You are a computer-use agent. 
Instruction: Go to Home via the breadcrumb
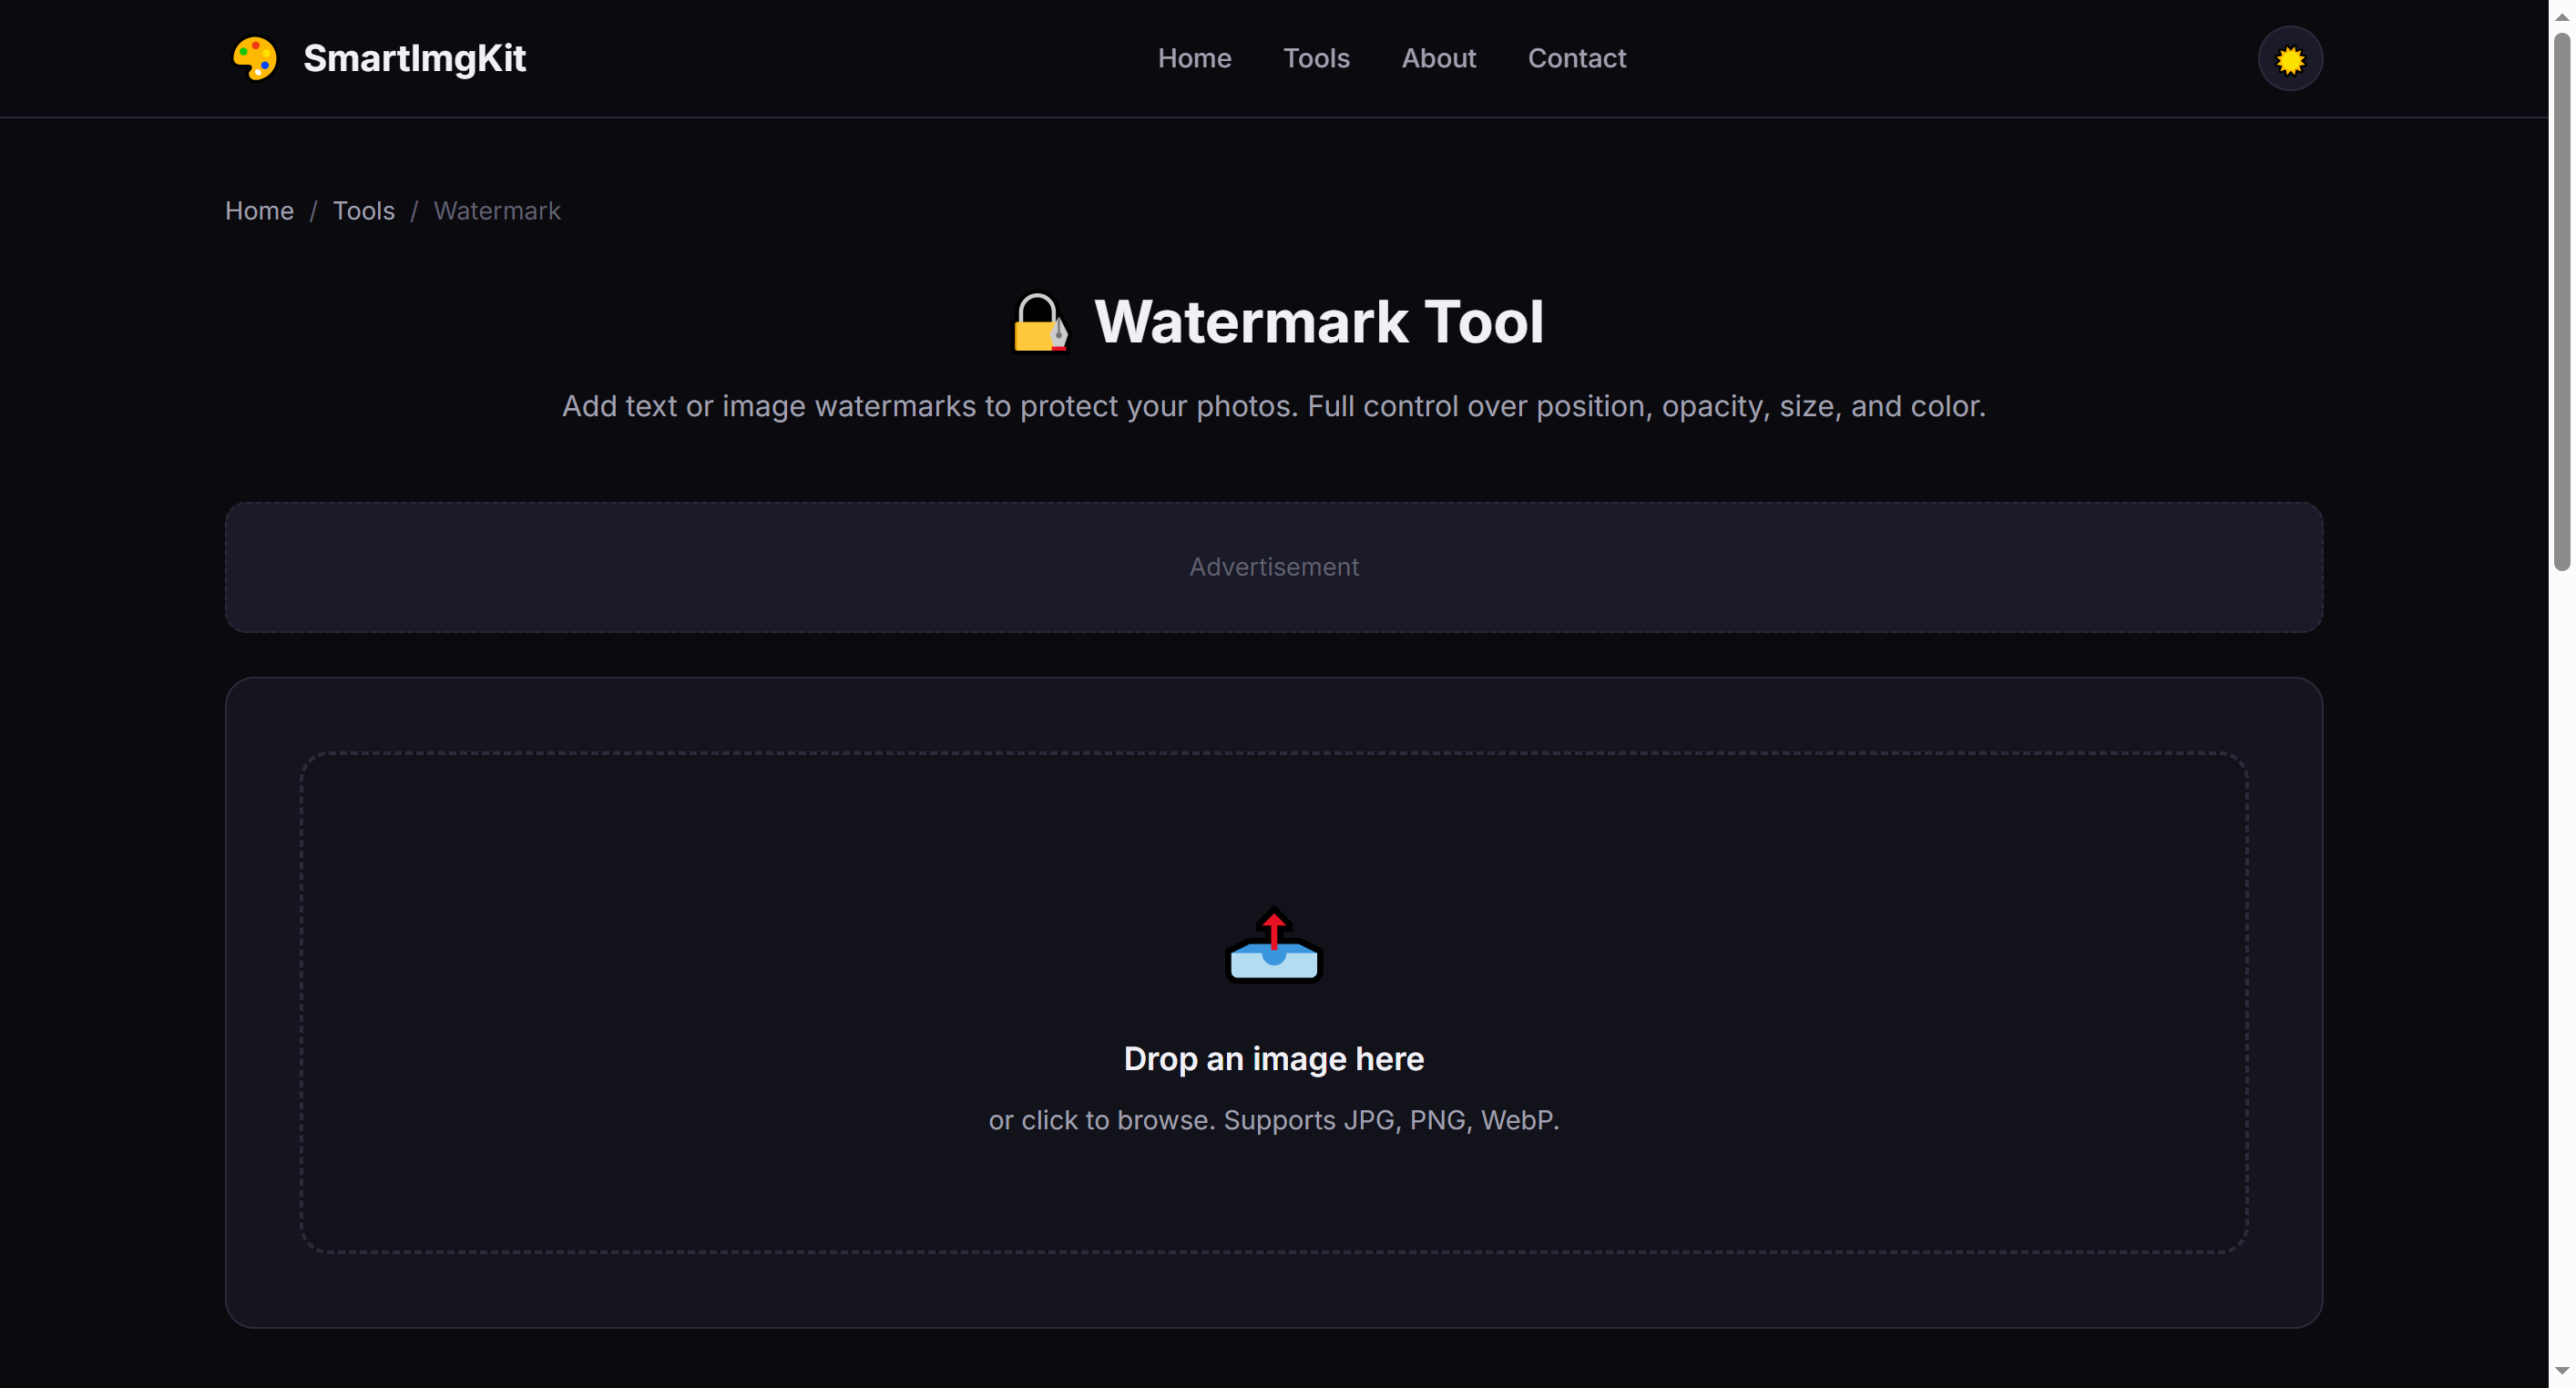(259, 211)
